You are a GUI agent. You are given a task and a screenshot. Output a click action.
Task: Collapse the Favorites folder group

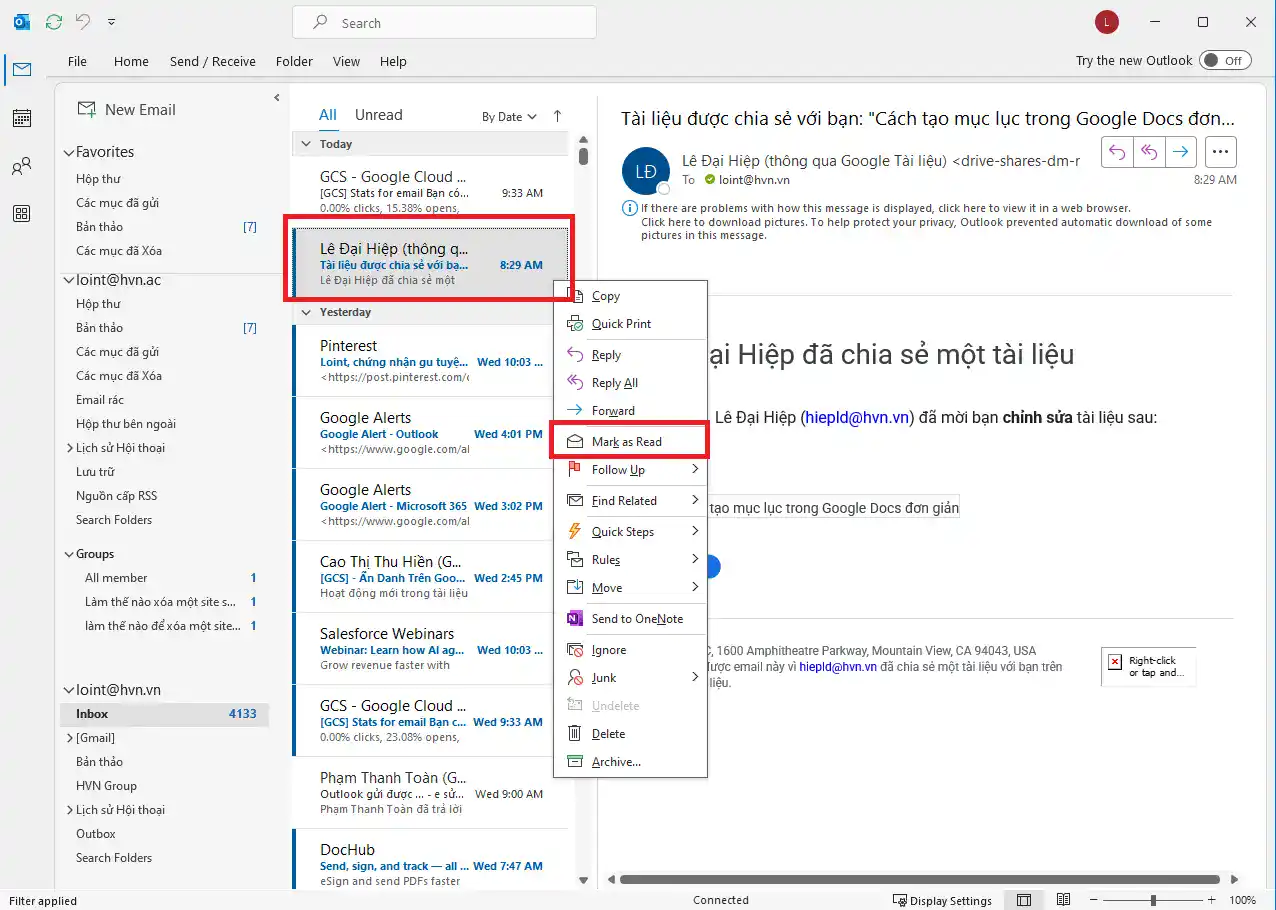point(69,153)
